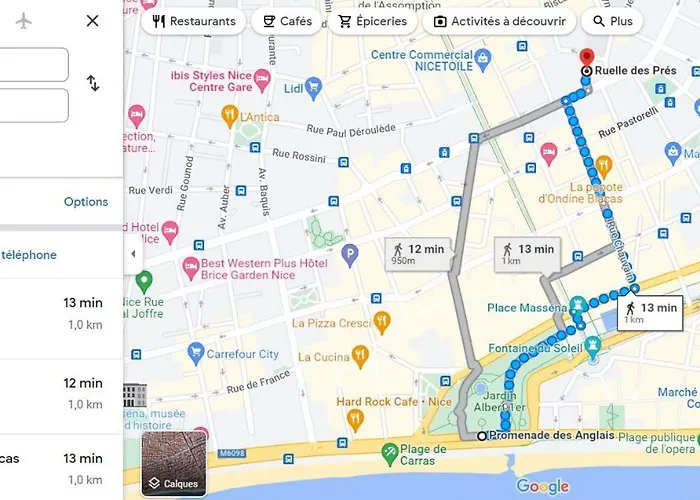Screen dimensions: 700x500
Task: Select the flight travel mode icon
Action: (23, 21)
